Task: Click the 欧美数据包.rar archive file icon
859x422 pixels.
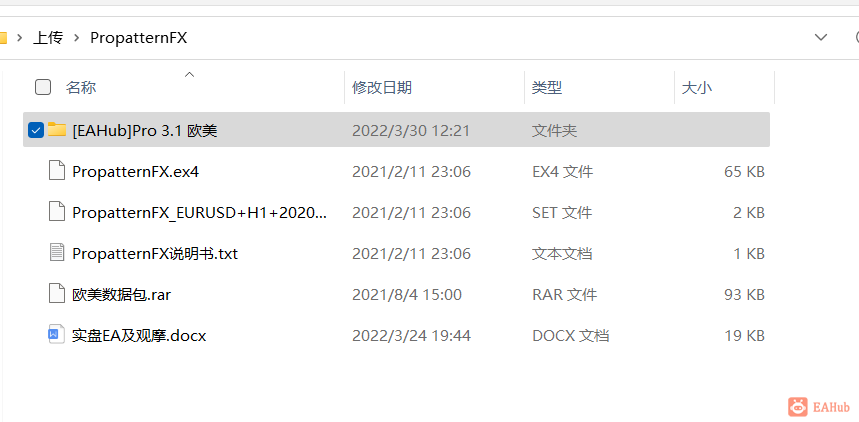Action: click(57, 294)
